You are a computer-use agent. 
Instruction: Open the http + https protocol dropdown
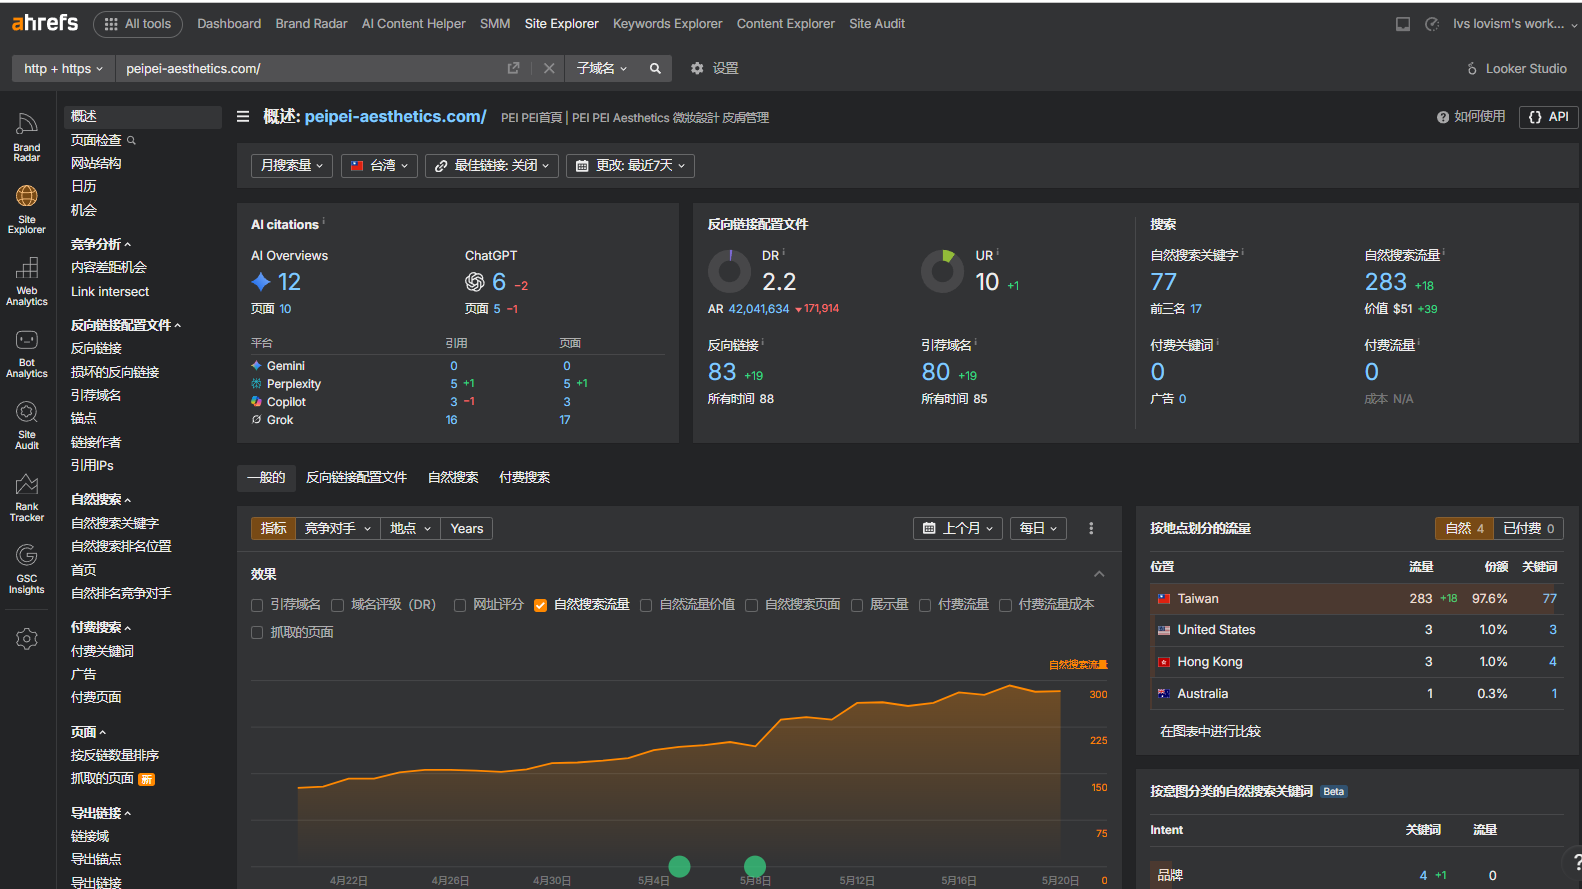(x=64, y=68)
